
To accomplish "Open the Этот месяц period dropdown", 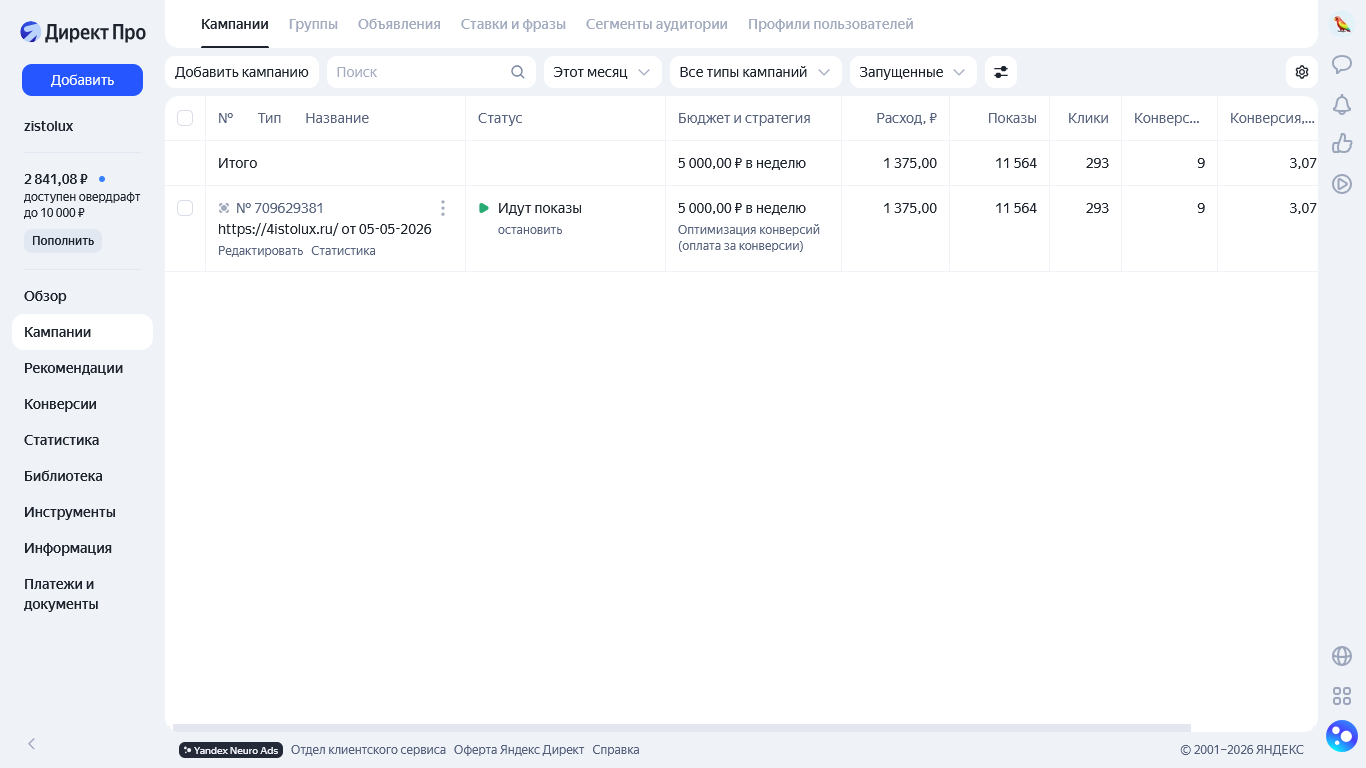I will (603, 72).
